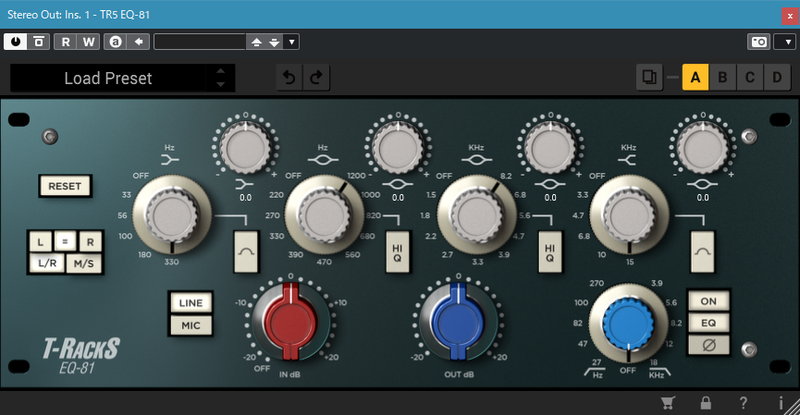Close the TR5 EQ-81 plugin window
This screenshot has height=415, width=800.
[x=790, y=15]
